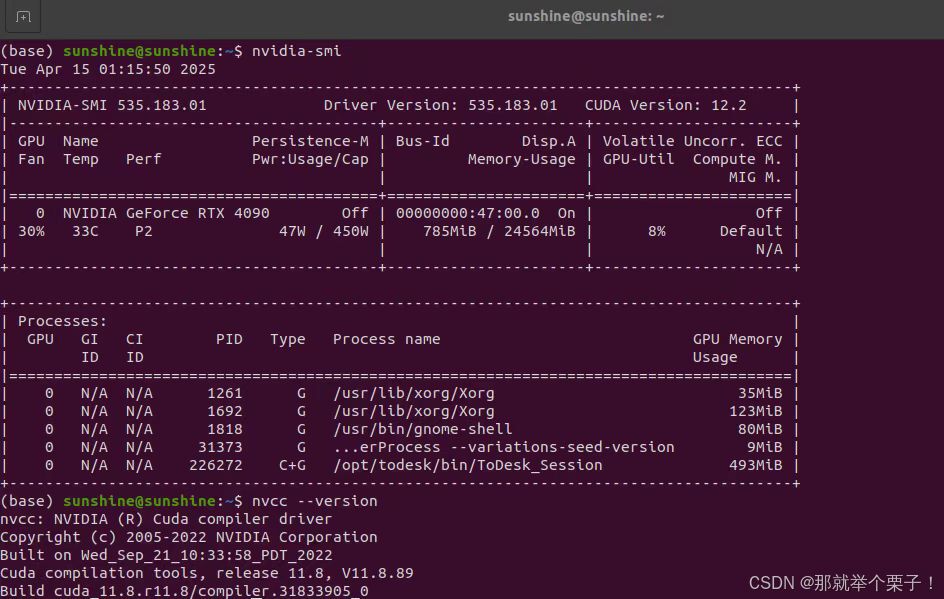Click the window title sunshine@sunshine: ~
Viewport: 944px width, 599px height.
pyautogui.click(x=586, y=16)
